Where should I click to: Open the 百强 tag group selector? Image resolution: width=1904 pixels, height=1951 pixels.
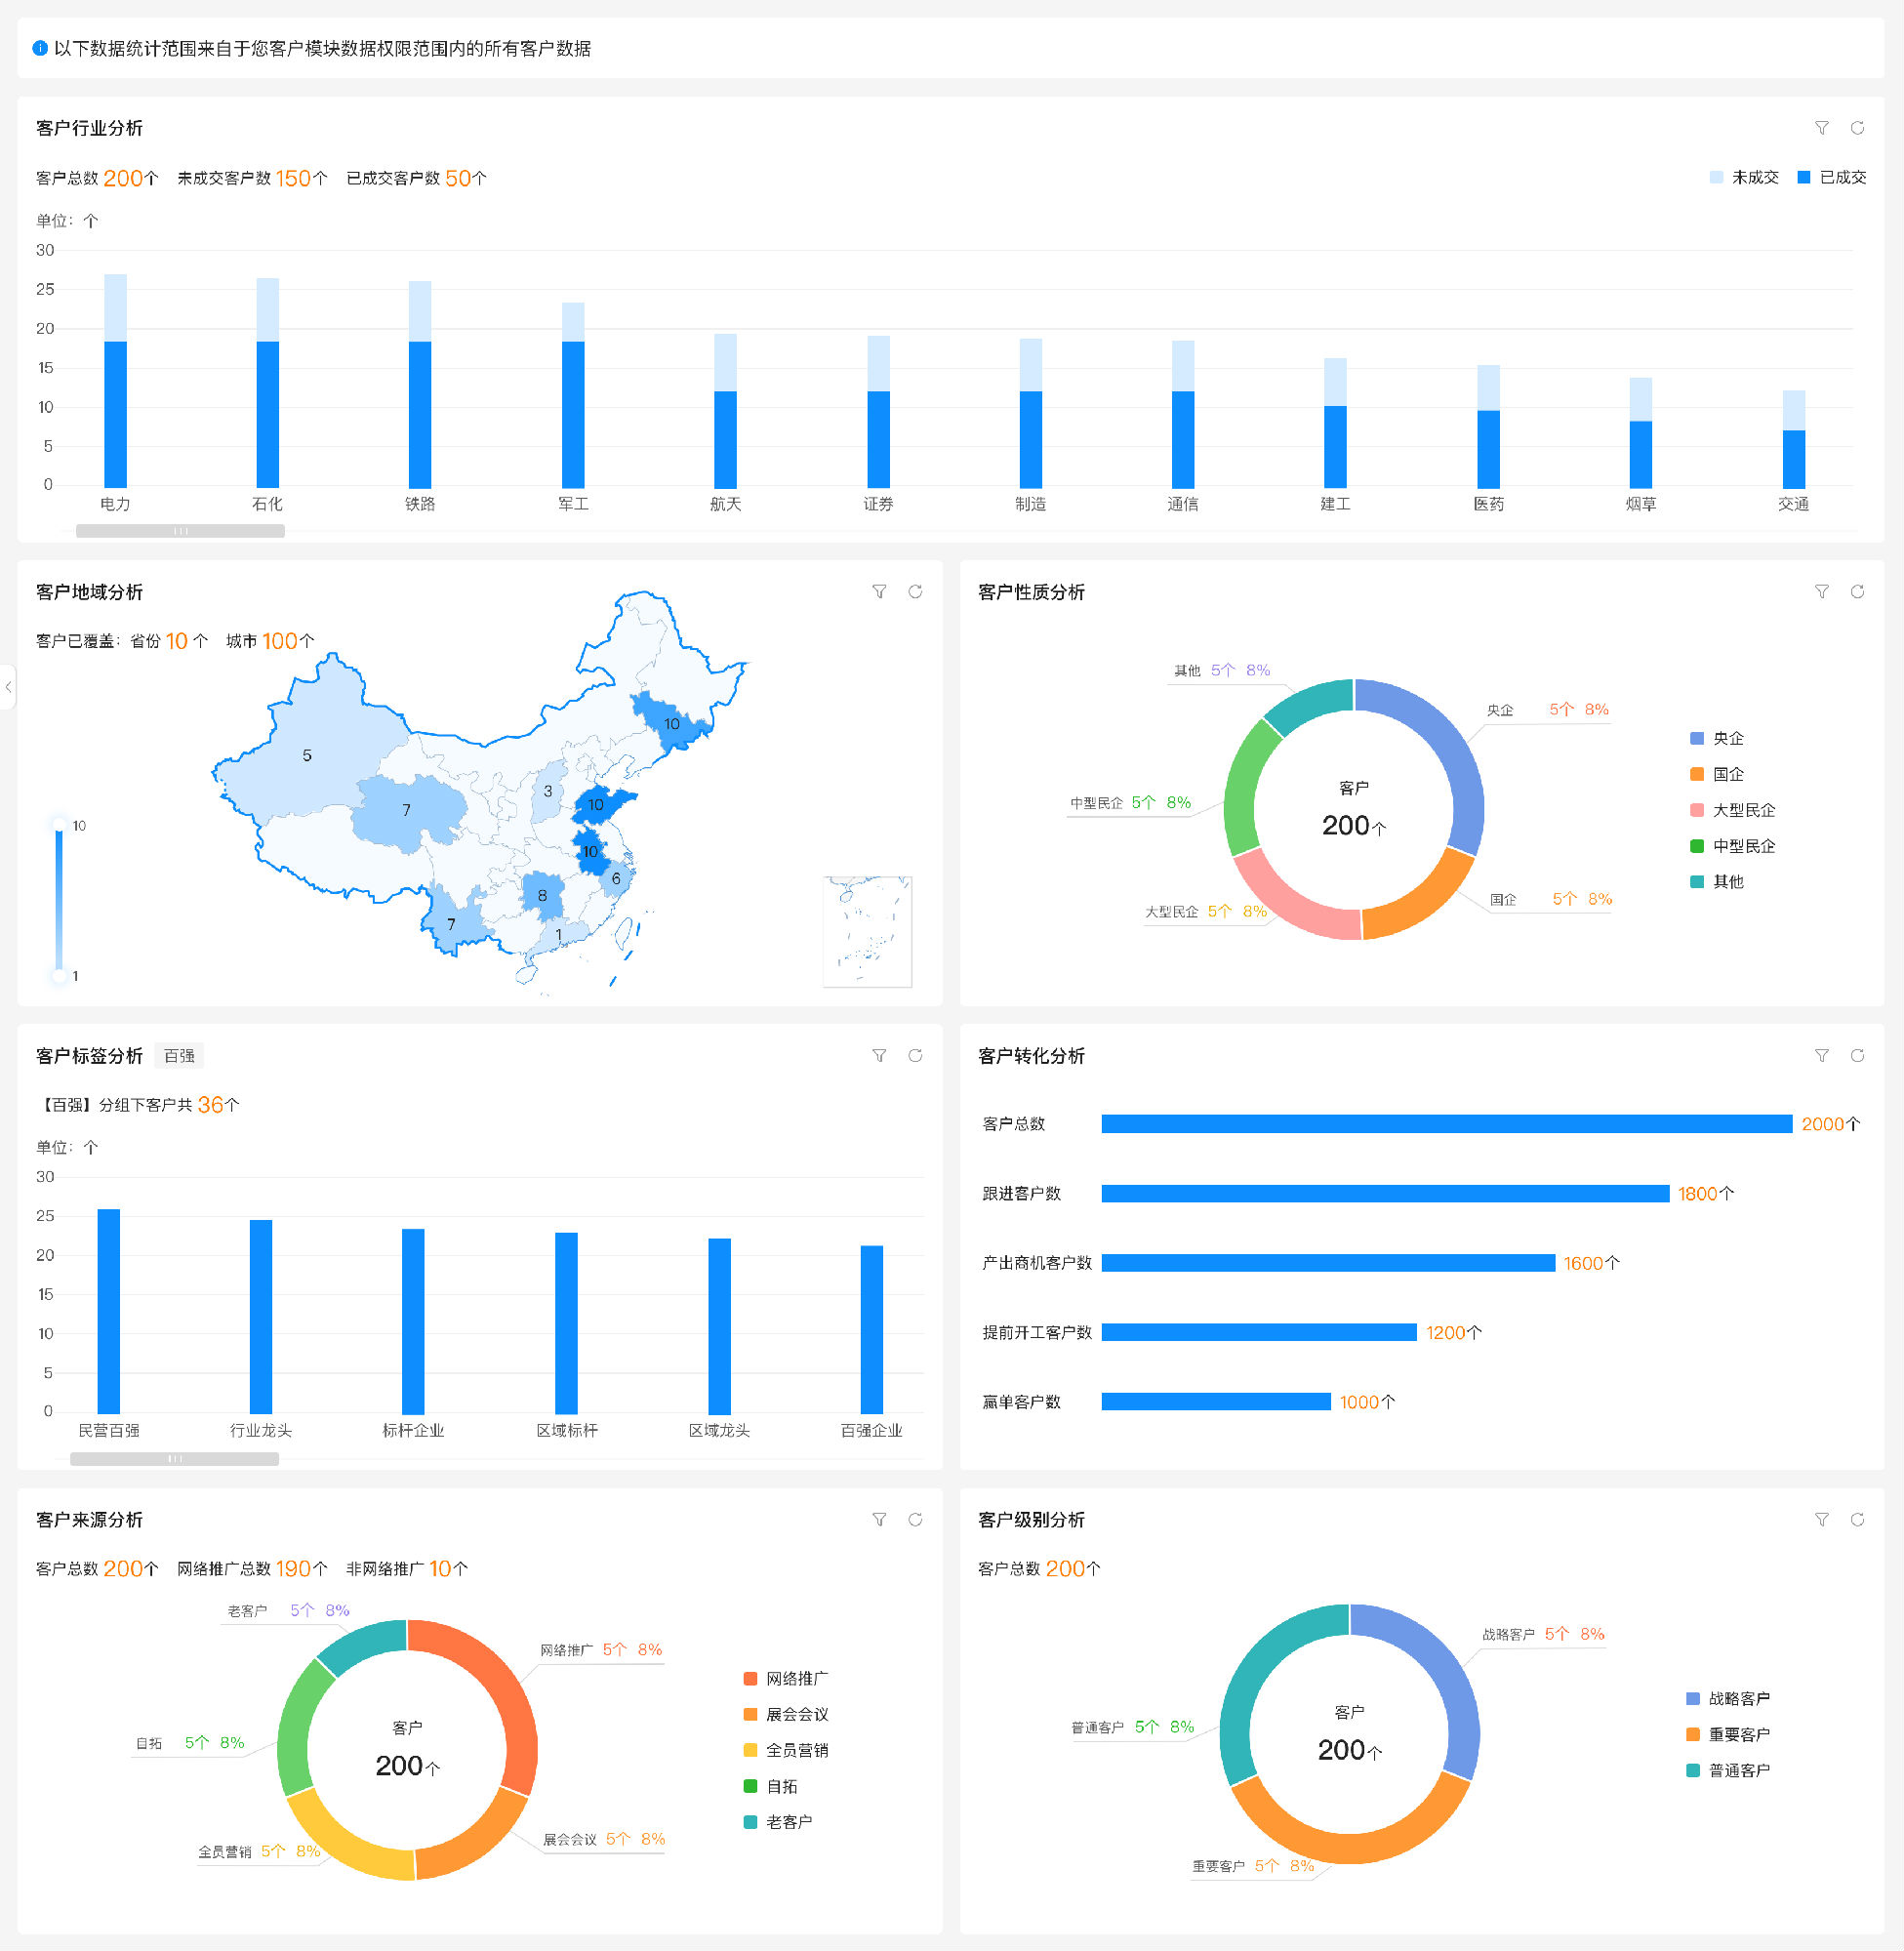180,1056
